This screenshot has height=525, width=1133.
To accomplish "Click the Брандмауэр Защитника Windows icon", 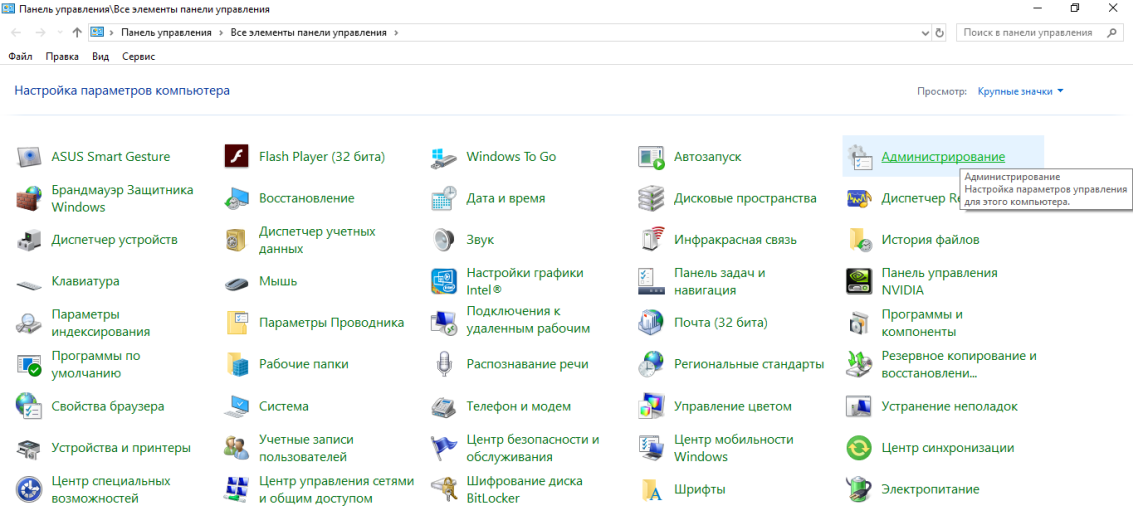I will 28,198.
